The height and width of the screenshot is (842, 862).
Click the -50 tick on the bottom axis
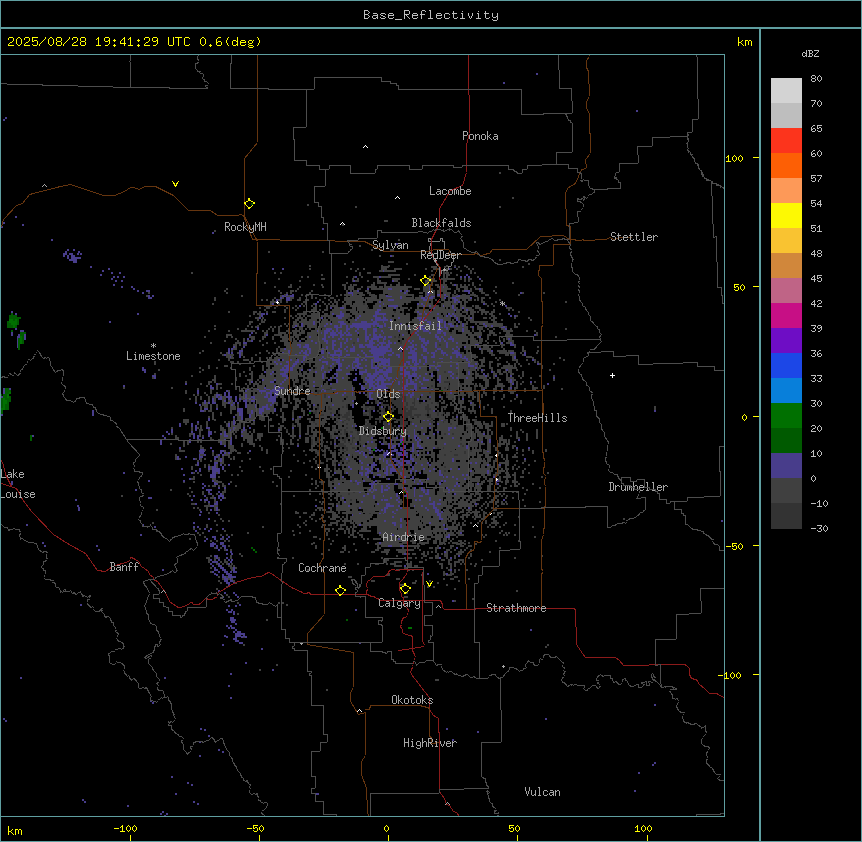coord(255,829)
